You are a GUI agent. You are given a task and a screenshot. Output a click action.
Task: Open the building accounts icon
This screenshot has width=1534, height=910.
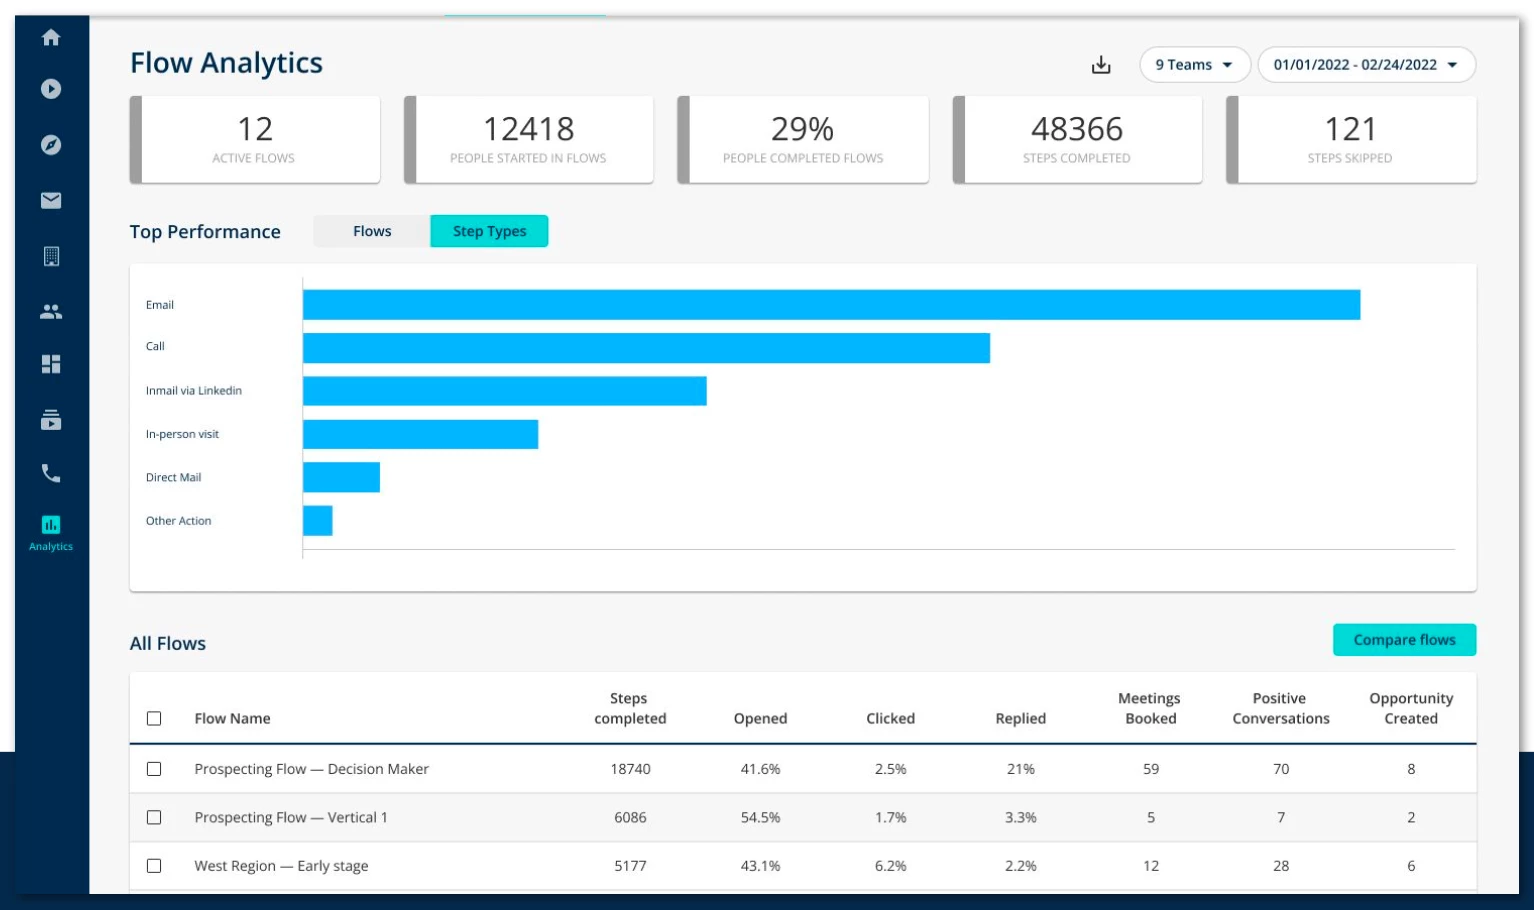coord(51,256)
